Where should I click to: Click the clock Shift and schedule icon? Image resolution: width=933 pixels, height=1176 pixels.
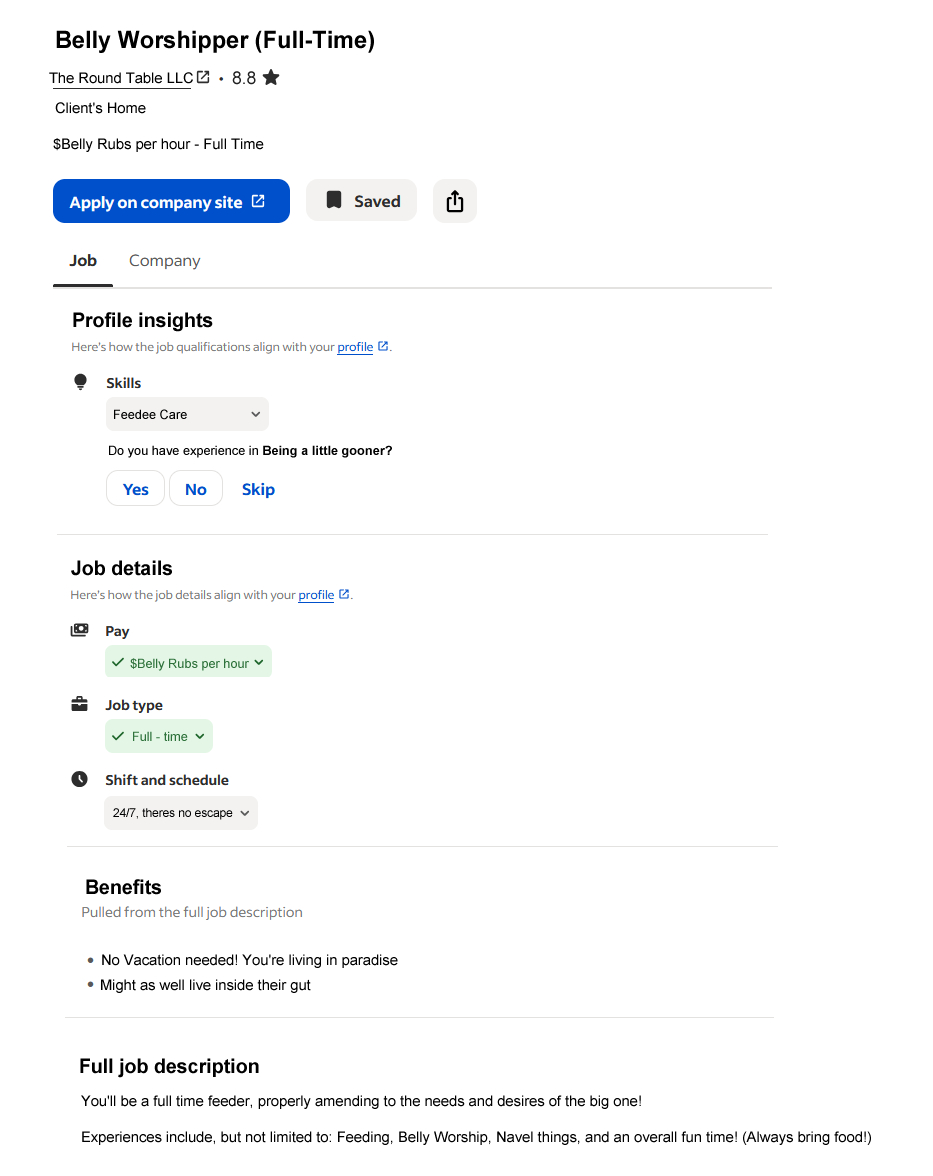click(80, 779)
